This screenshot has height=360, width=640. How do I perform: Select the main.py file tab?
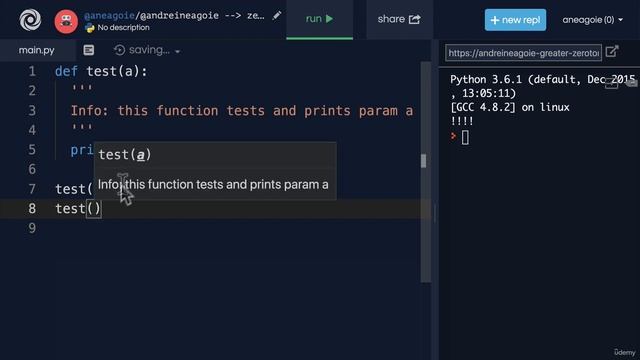point(37,50)
